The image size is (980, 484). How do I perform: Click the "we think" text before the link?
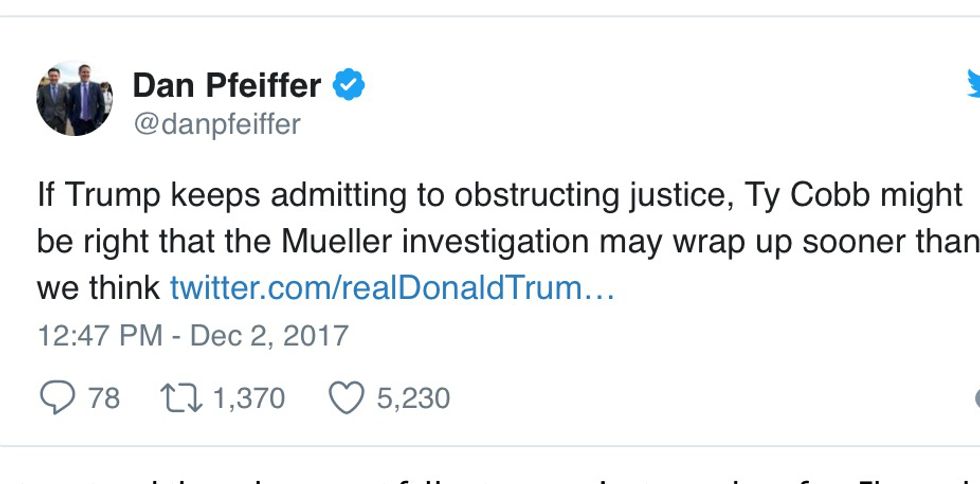point(98,288)
